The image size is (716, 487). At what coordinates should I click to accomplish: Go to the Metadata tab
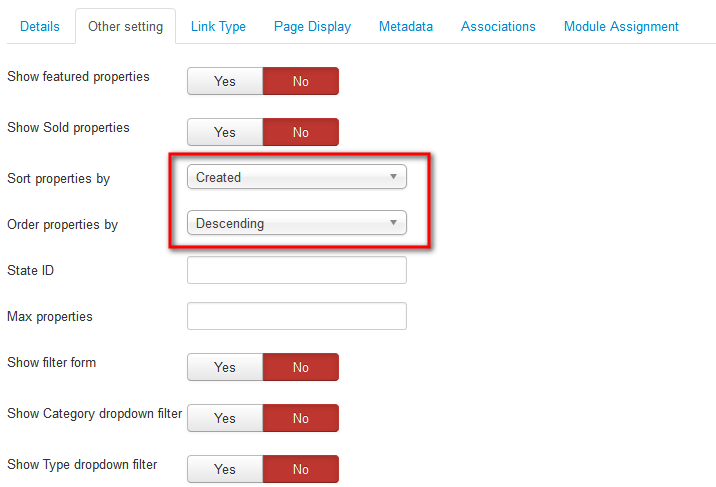(405, 26)
